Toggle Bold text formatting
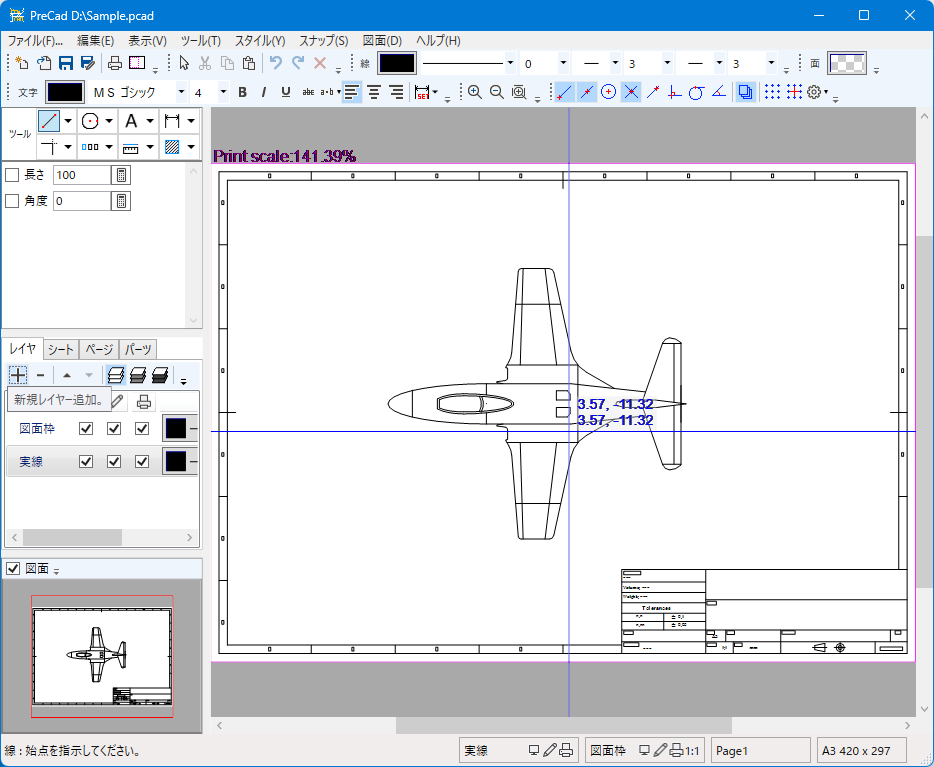Image resolution: width=934 pixels, height=767 pixels. click(242, 92)
